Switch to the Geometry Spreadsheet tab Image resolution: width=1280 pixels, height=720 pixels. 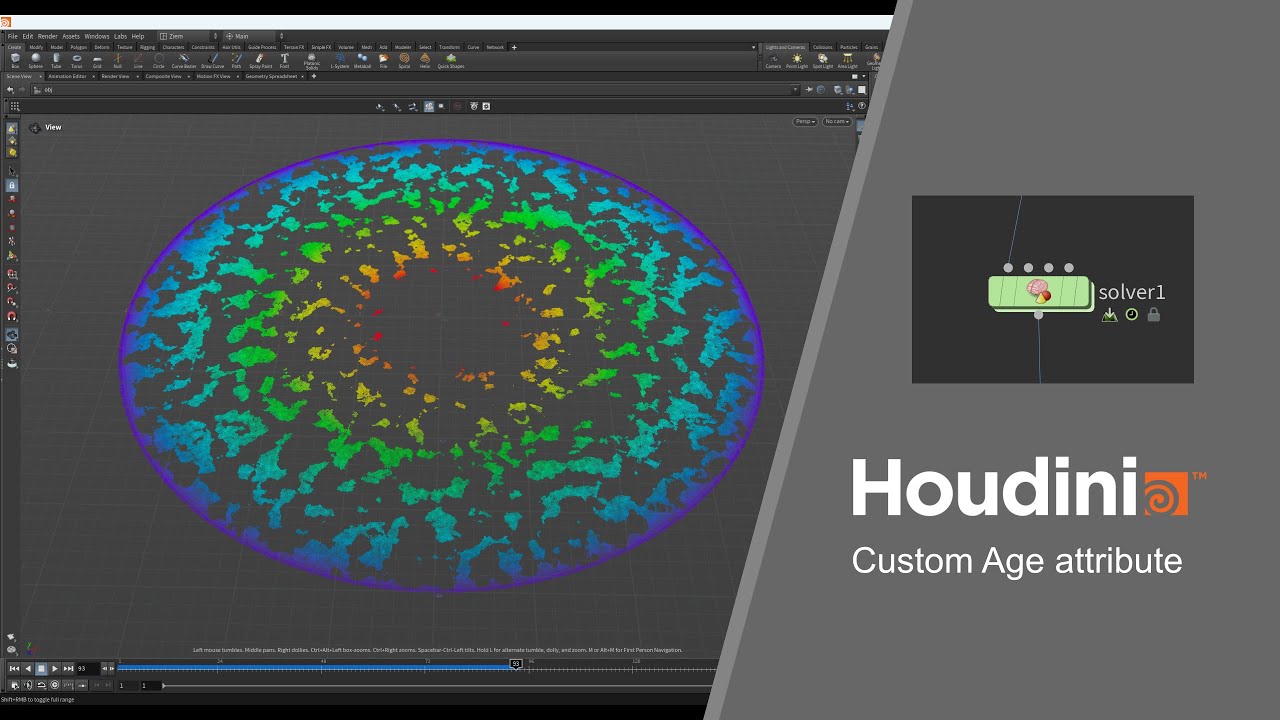274,76
